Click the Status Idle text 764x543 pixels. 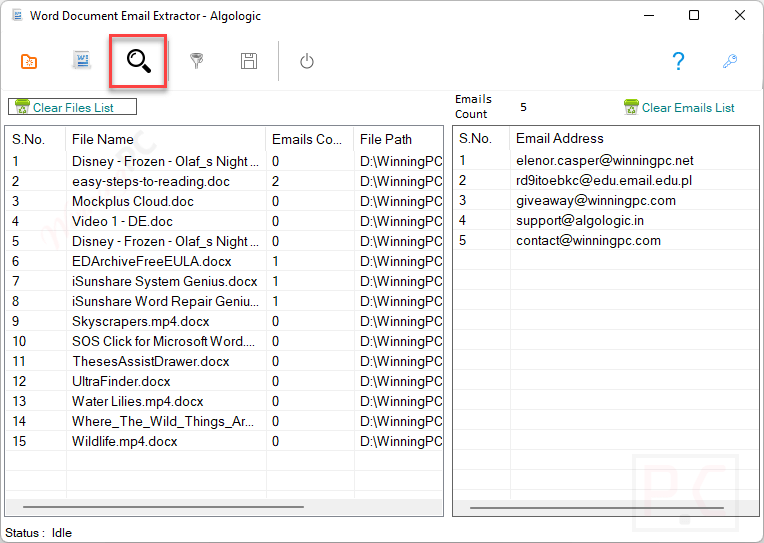(38, 533)
